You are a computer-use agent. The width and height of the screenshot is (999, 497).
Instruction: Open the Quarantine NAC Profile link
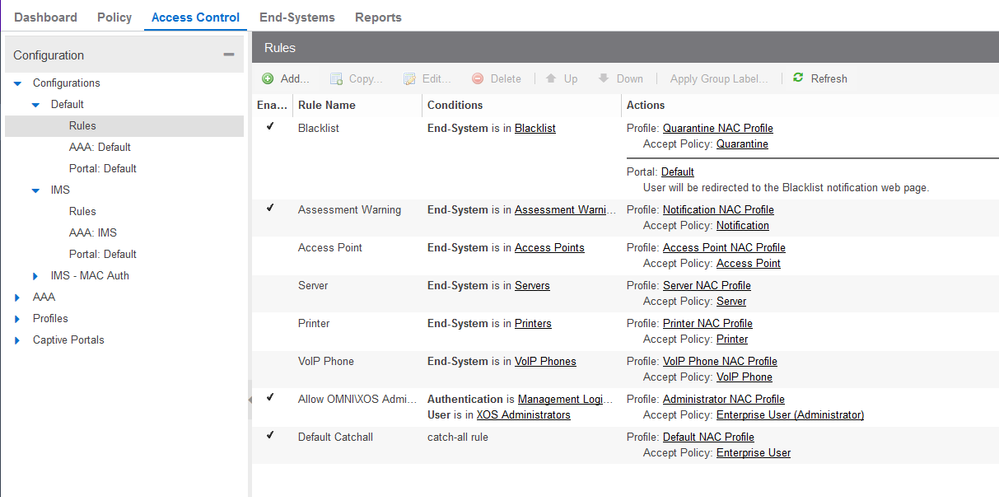(x=717, y=128)
